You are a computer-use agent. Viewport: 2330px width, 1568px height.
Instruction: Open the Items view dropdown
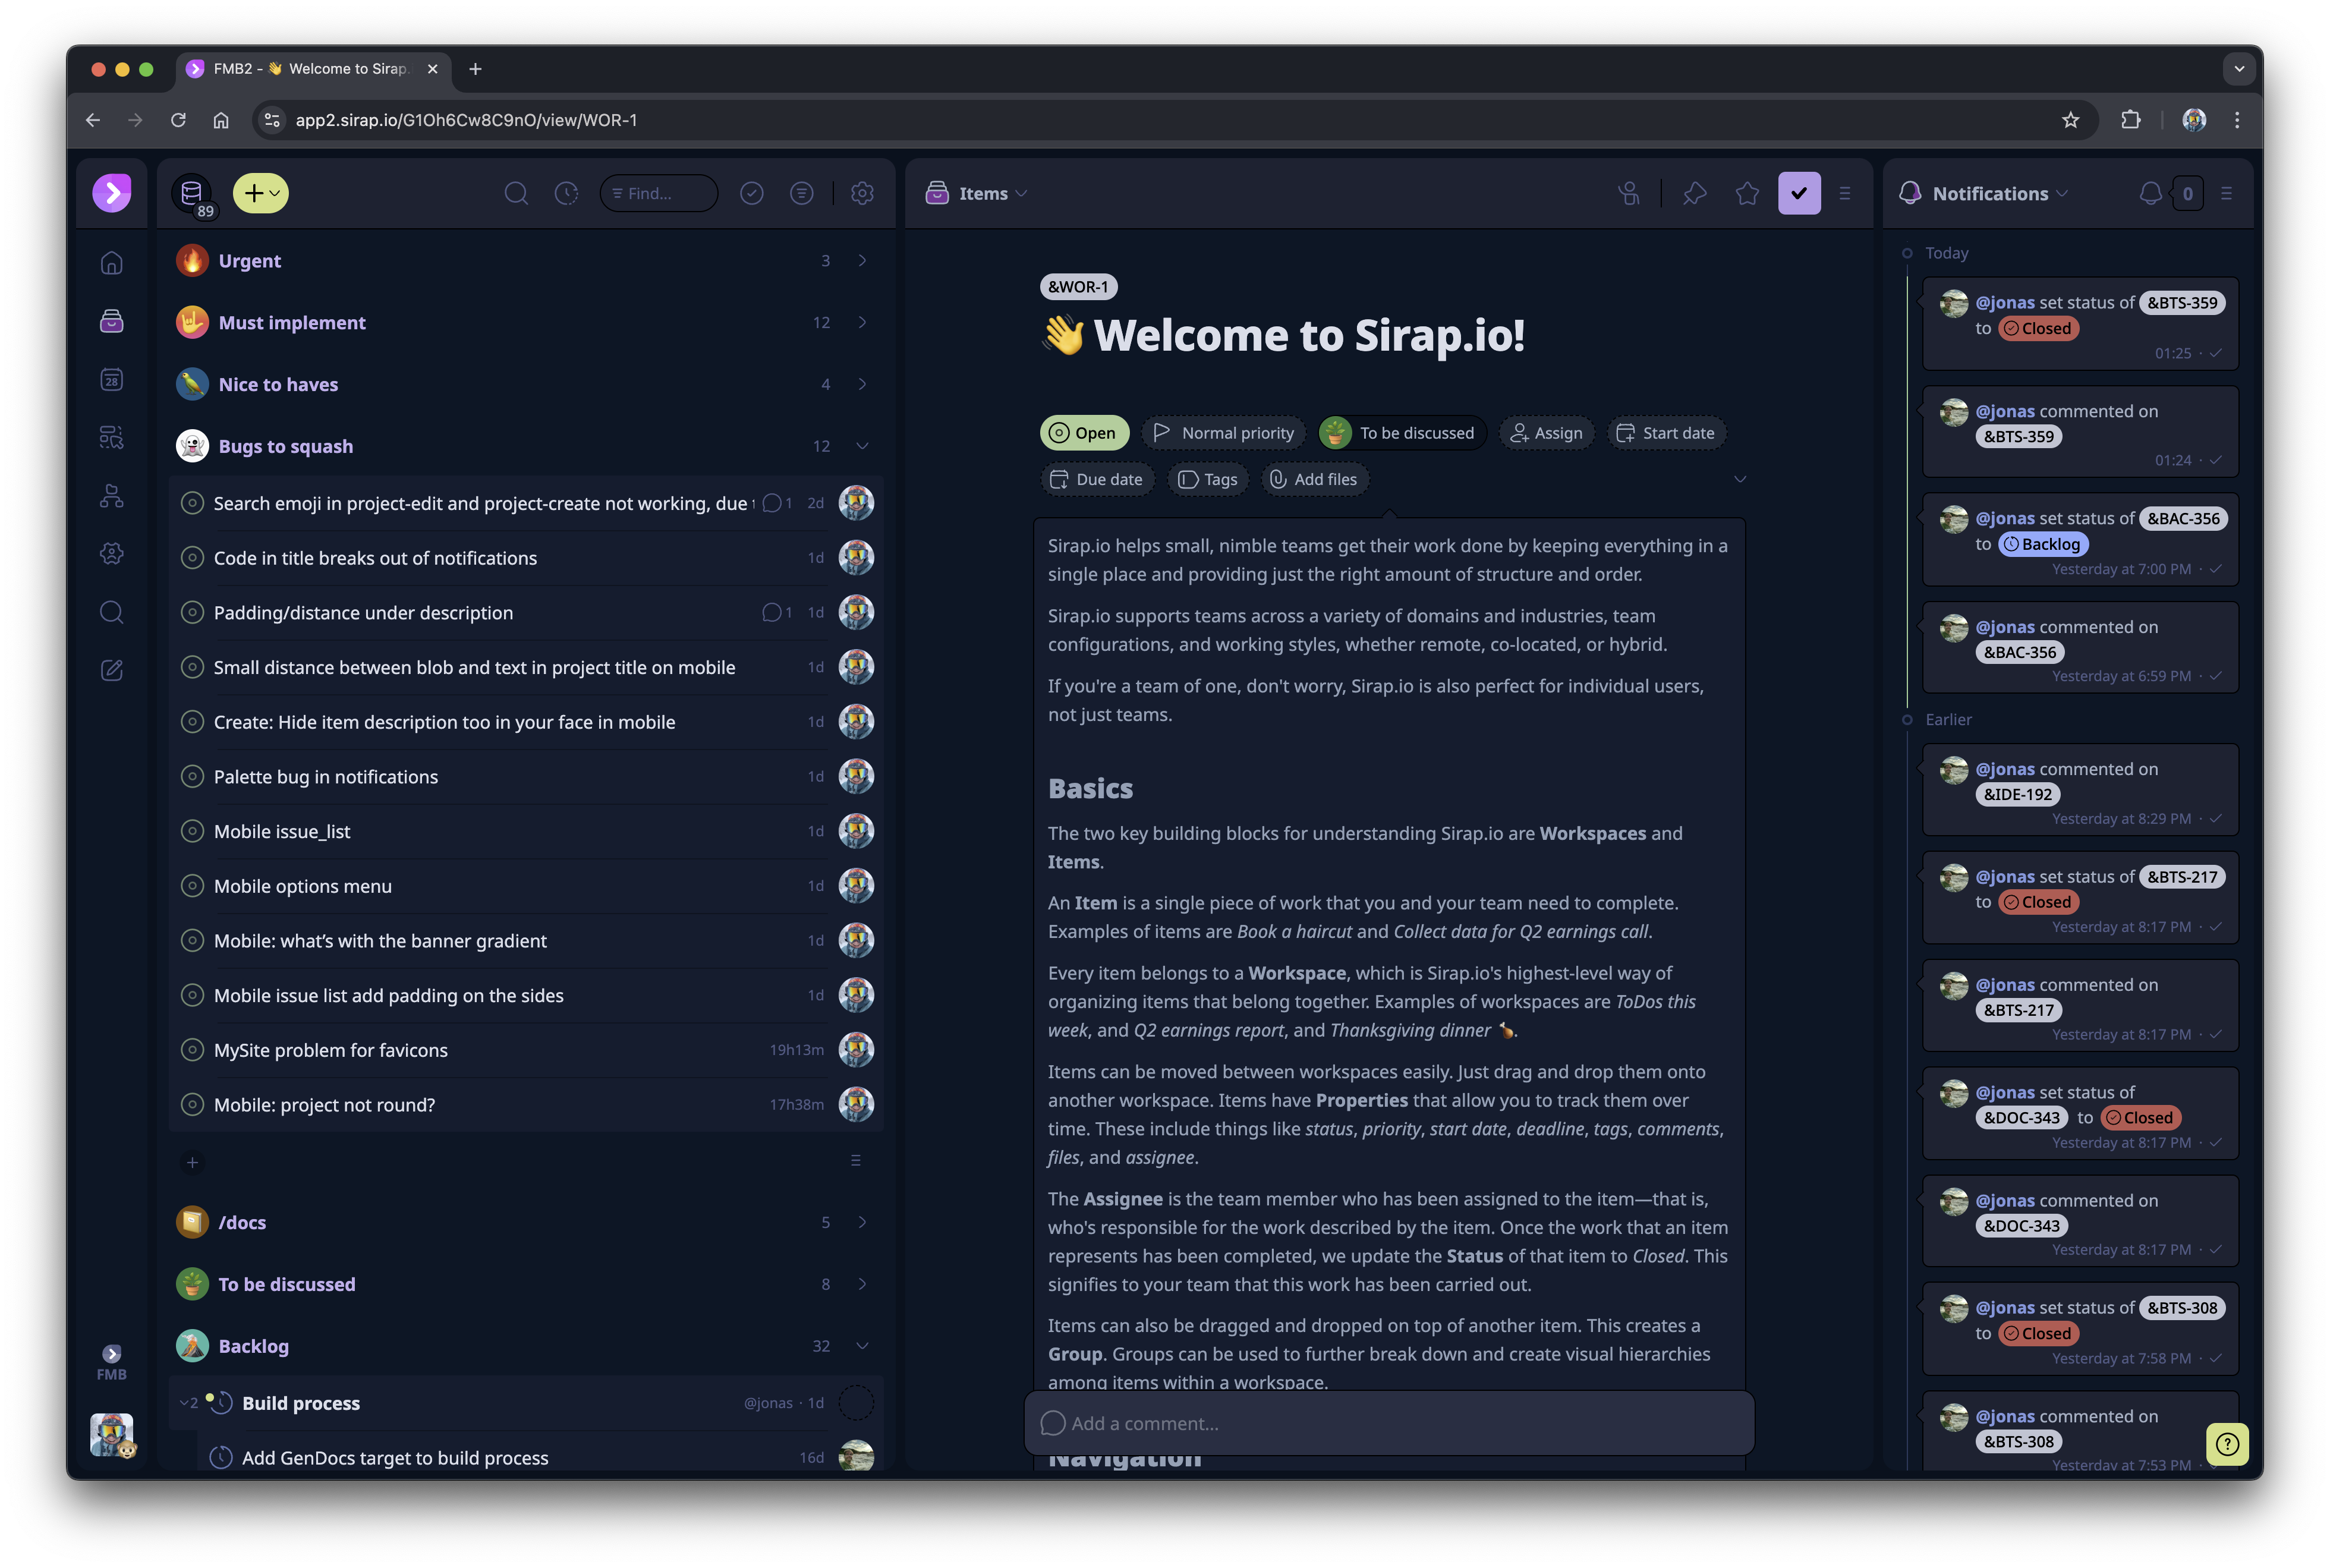1021,193
